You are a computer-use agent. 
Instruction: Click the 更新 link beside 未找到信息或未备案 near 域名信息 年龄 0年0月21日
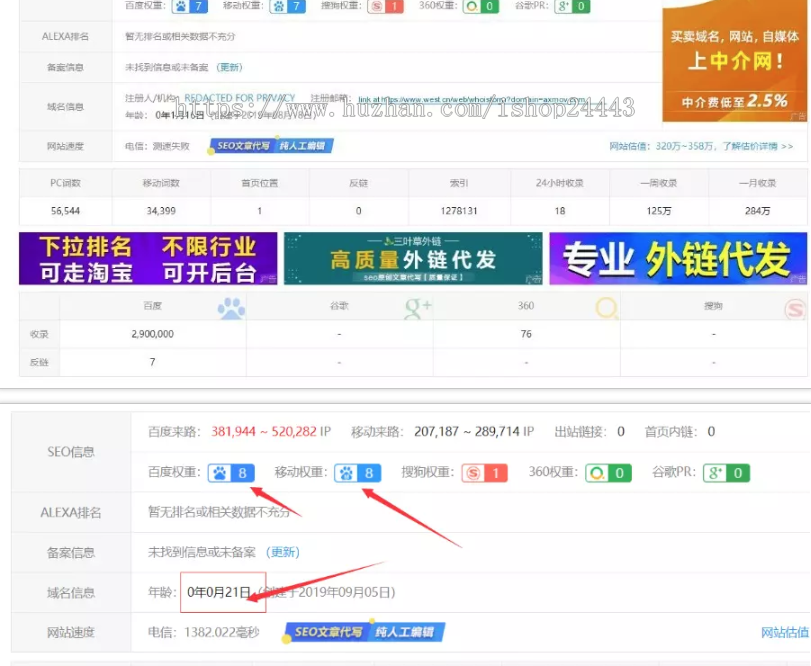tap(283, 552)
